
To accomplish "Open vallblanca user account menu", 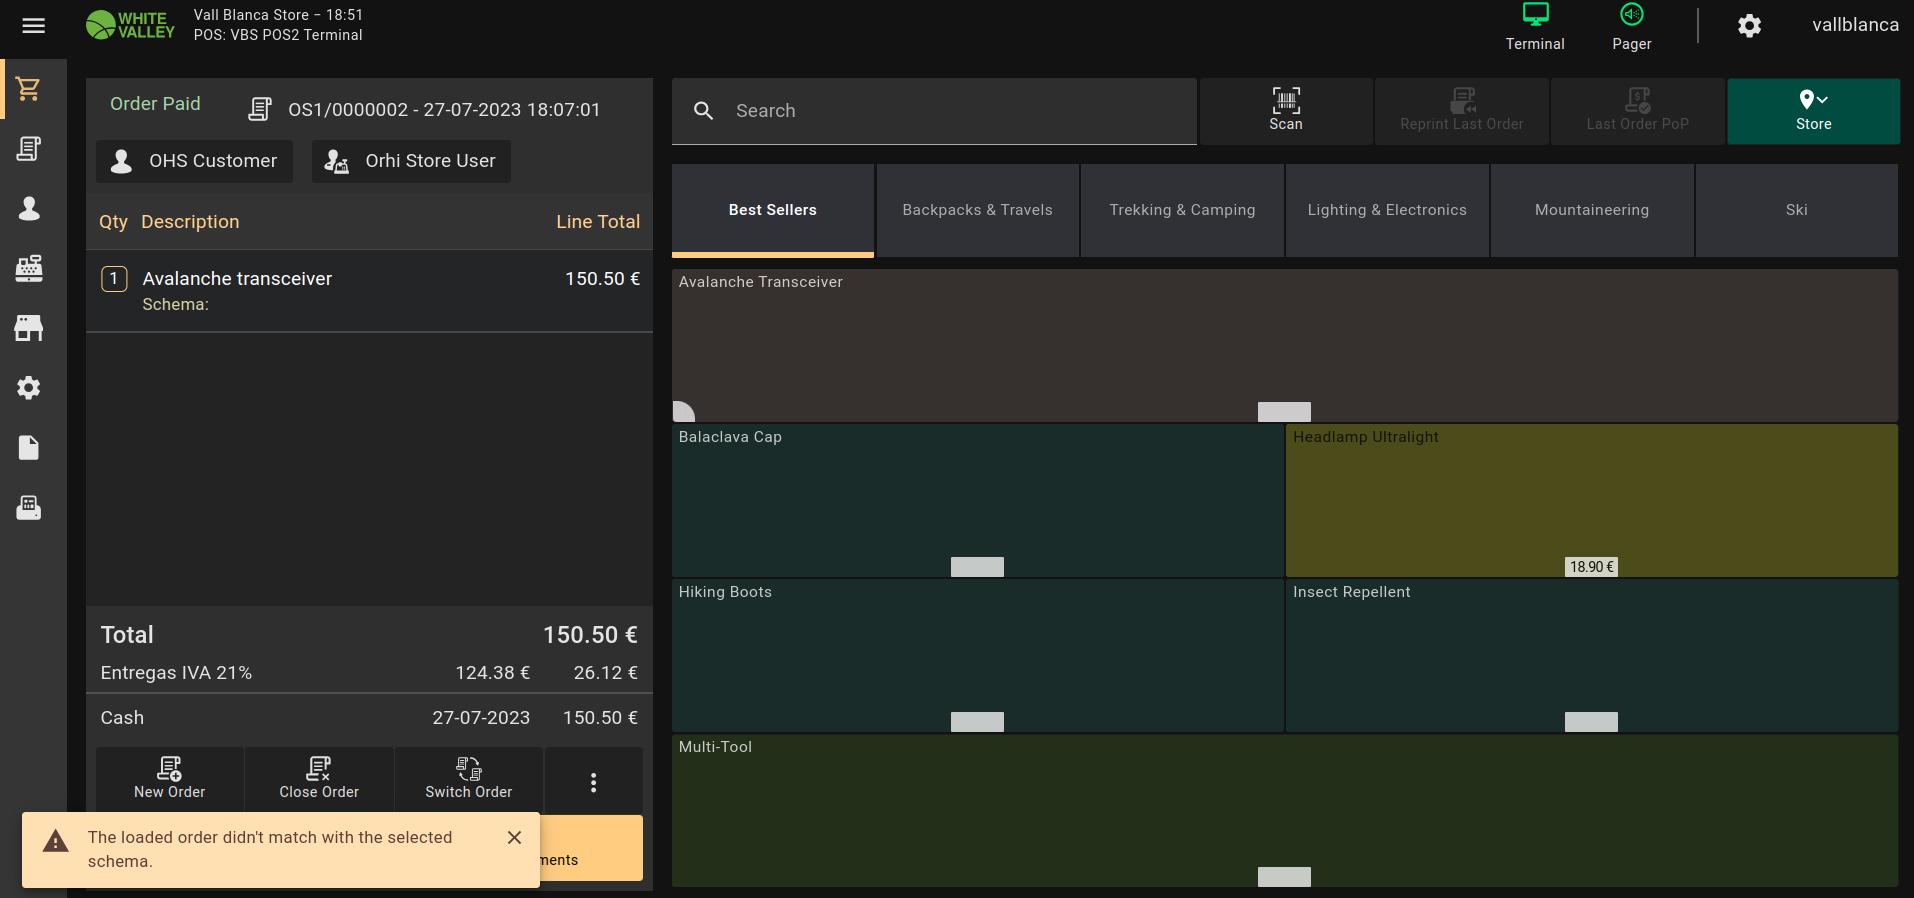I will (x=1854, y=25).
